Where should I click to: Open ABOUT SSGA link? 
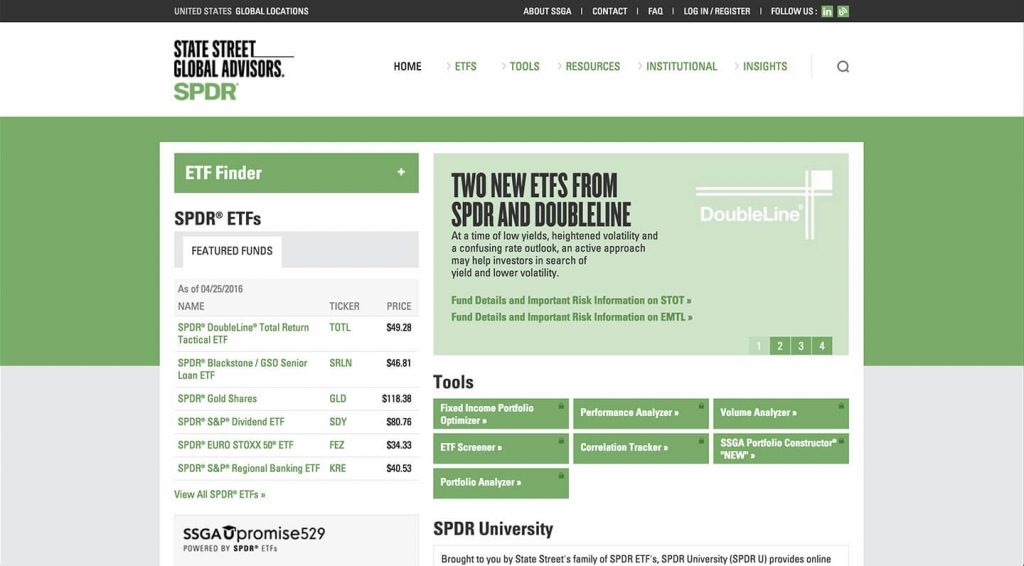pos(547,11)
